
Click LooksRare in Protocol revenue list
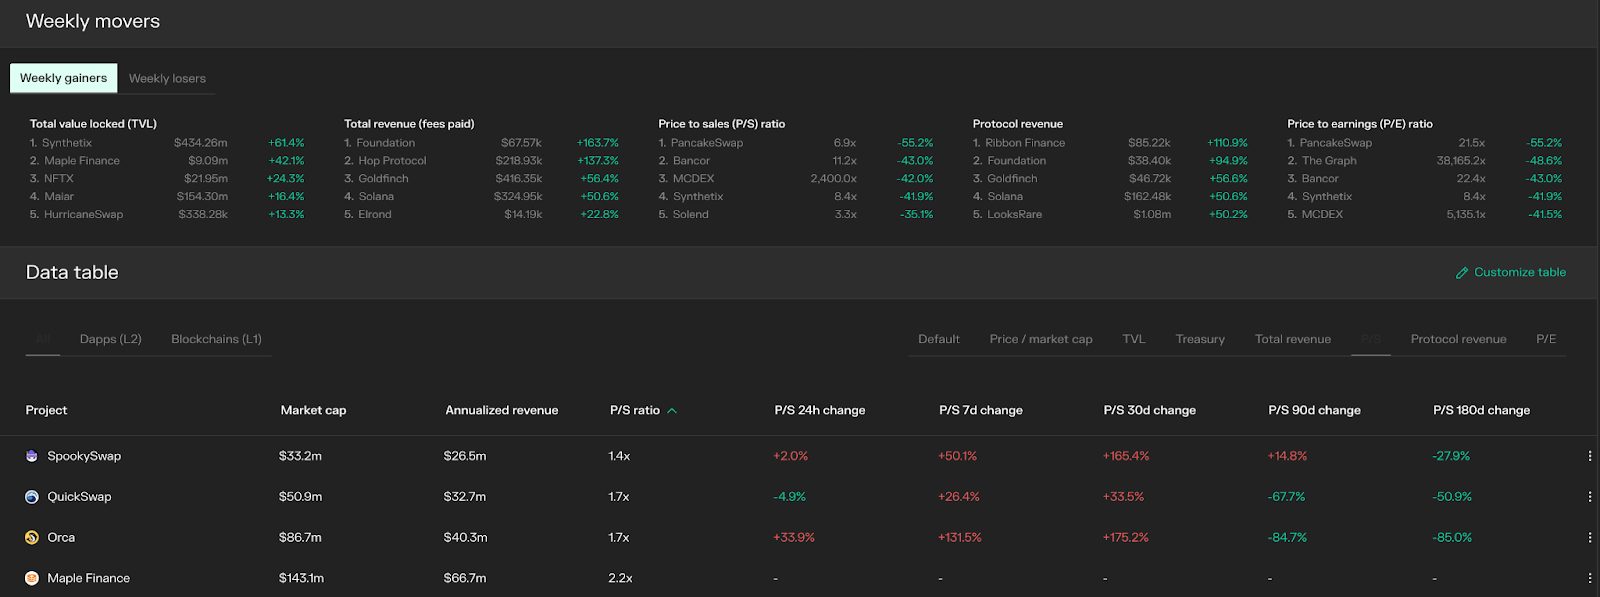1014,215
